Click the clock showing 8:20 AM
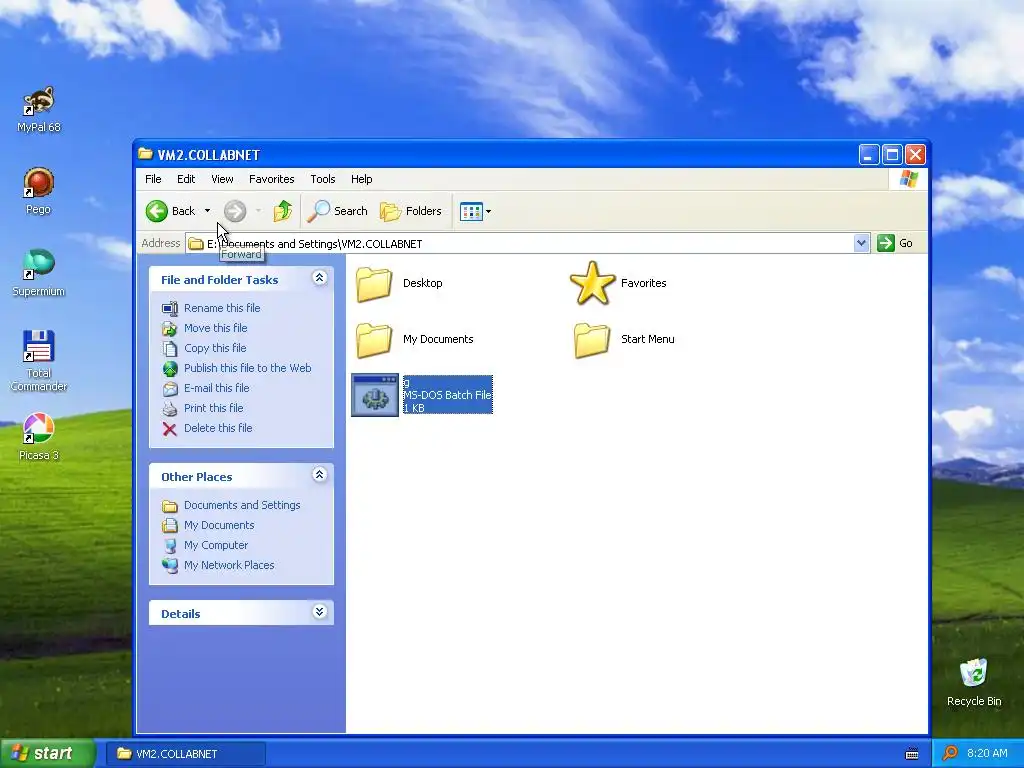The width and height of the screenshot is (1024, 768). pyautogui.click(x=987, y=754)
